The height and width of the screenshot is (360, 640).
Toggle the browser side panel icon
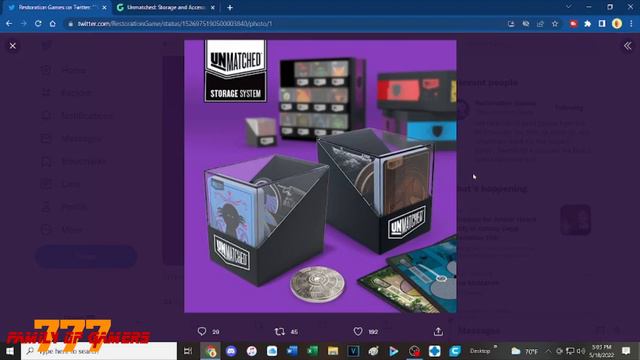point(602,24)
